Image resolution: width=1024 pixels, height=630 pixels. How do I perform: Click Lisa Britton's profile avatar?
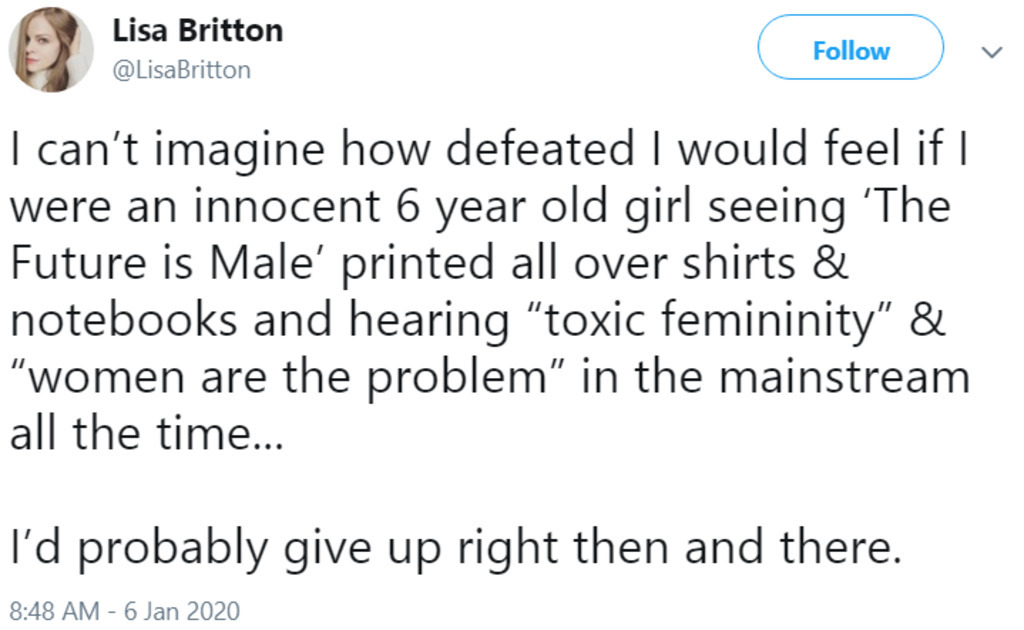pyautogui.click(x=51, y=50)
